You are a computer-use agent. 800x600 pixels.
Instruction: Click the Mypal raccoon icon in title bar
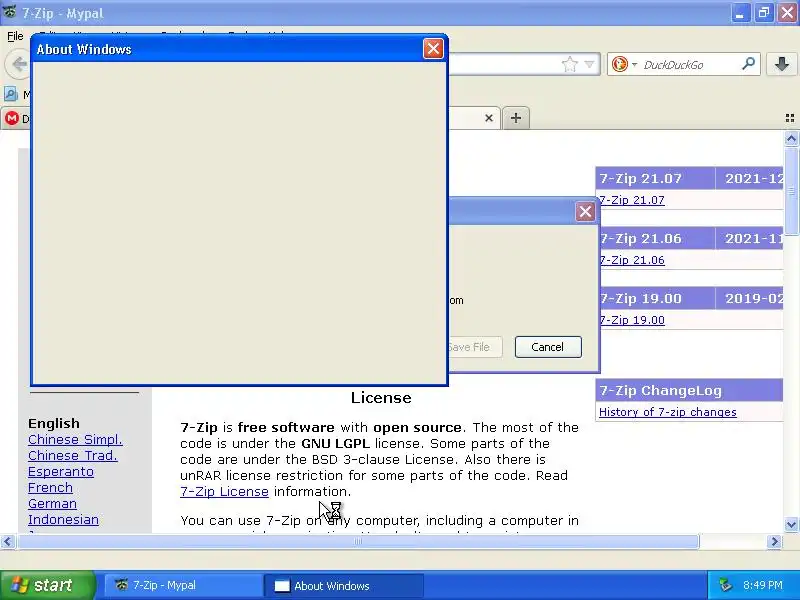pyautogui.click(x=10, y=11)
